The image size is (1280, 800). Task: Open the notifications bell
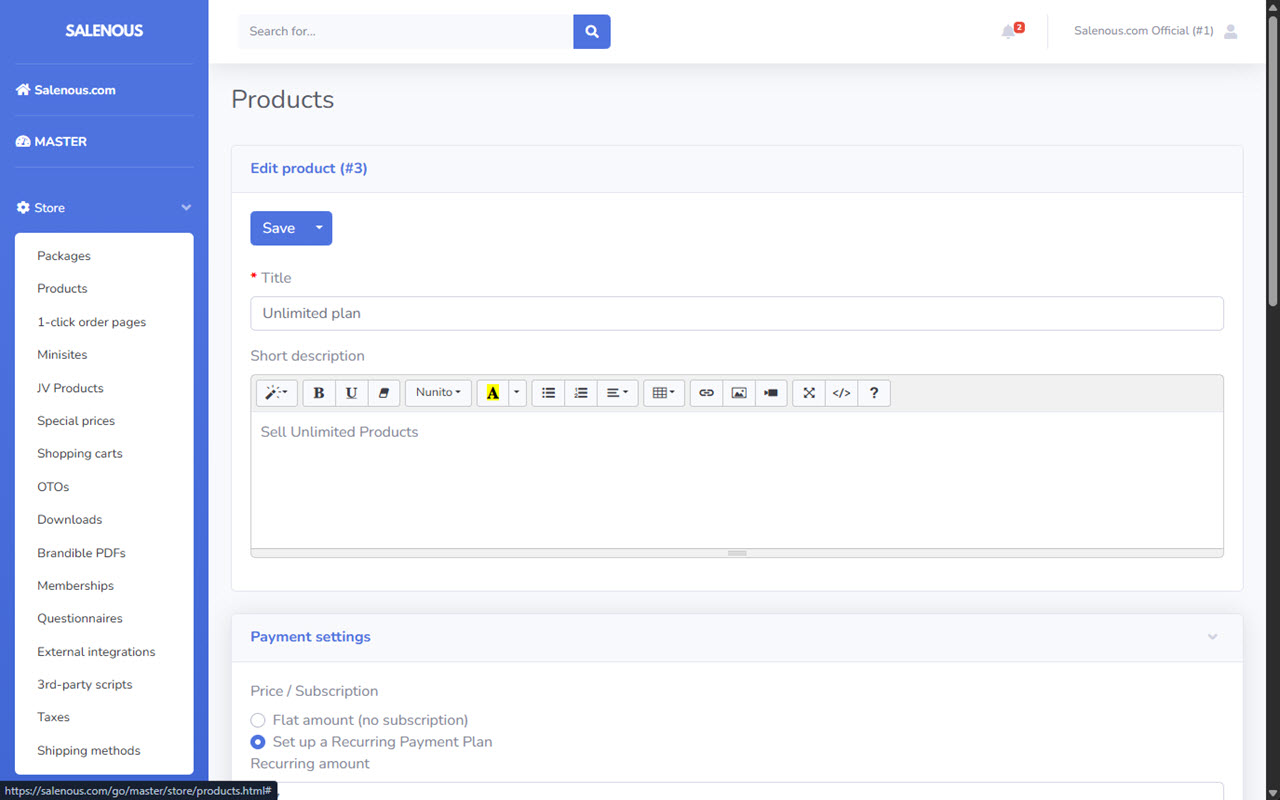1008,32
